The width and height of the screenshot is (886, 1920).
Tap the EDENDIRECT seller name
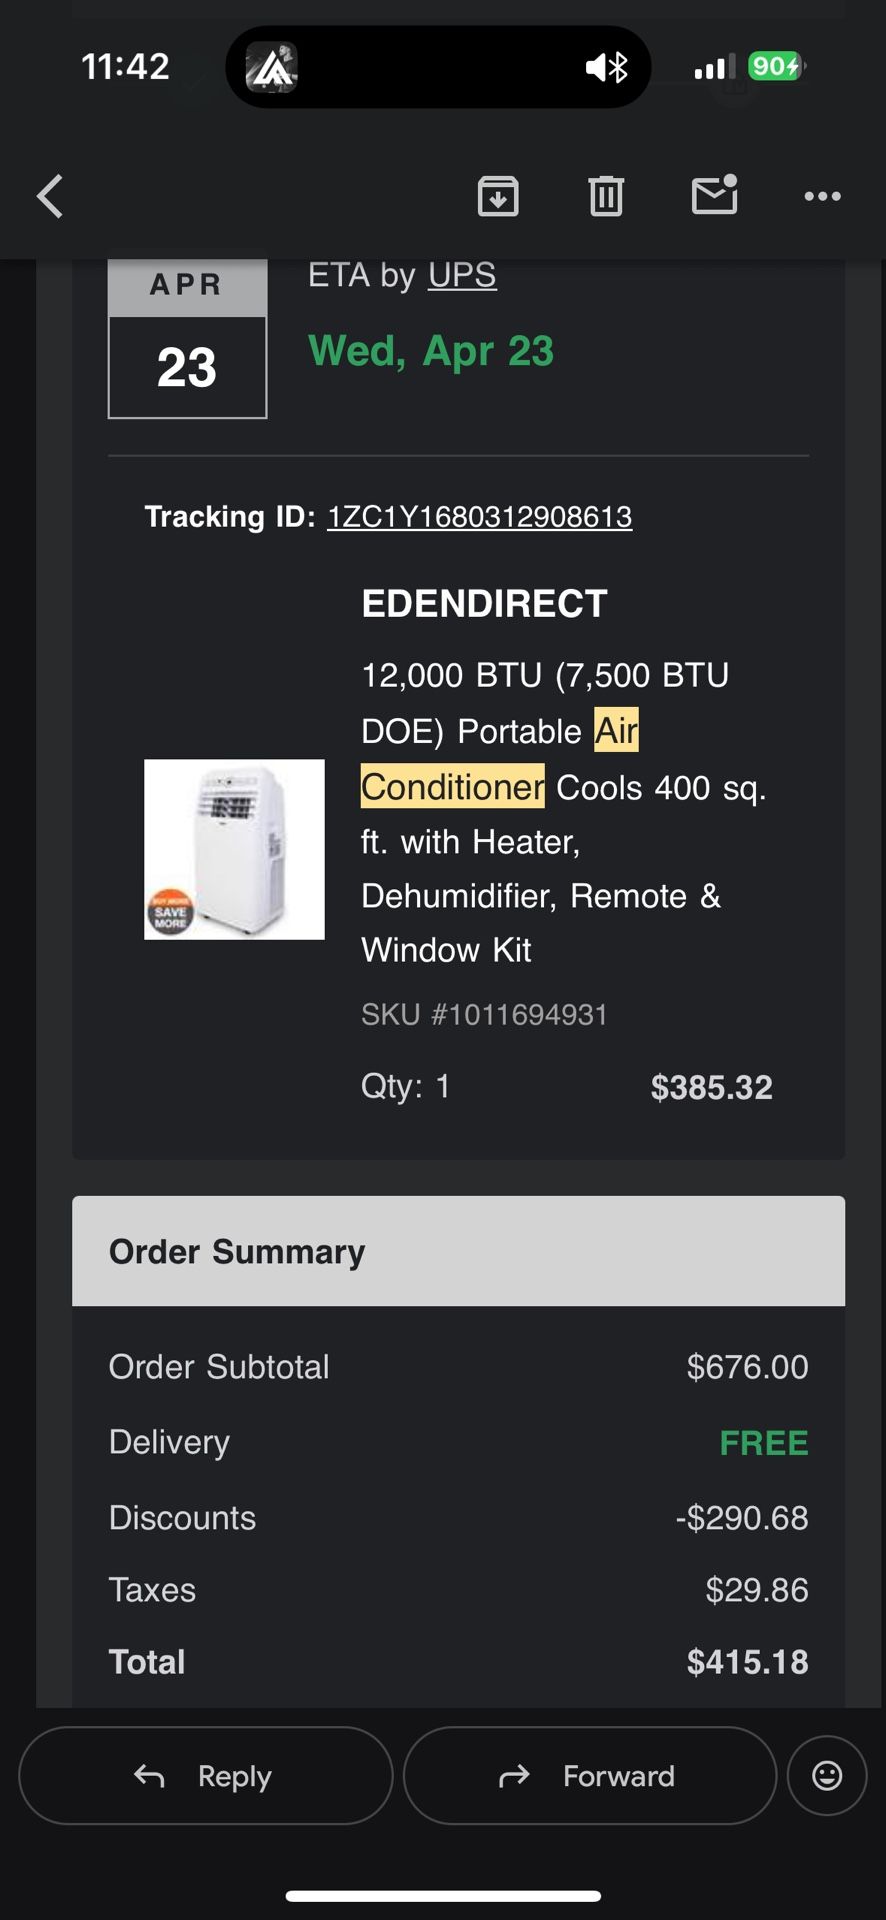[484, 604]
